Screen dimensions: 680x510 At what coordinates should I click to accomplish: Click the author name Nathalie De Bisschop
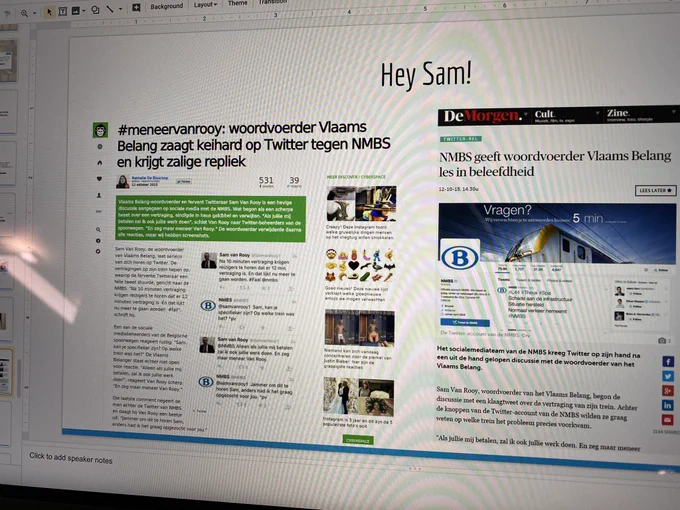pyautogui.click(x=150, y=178)
